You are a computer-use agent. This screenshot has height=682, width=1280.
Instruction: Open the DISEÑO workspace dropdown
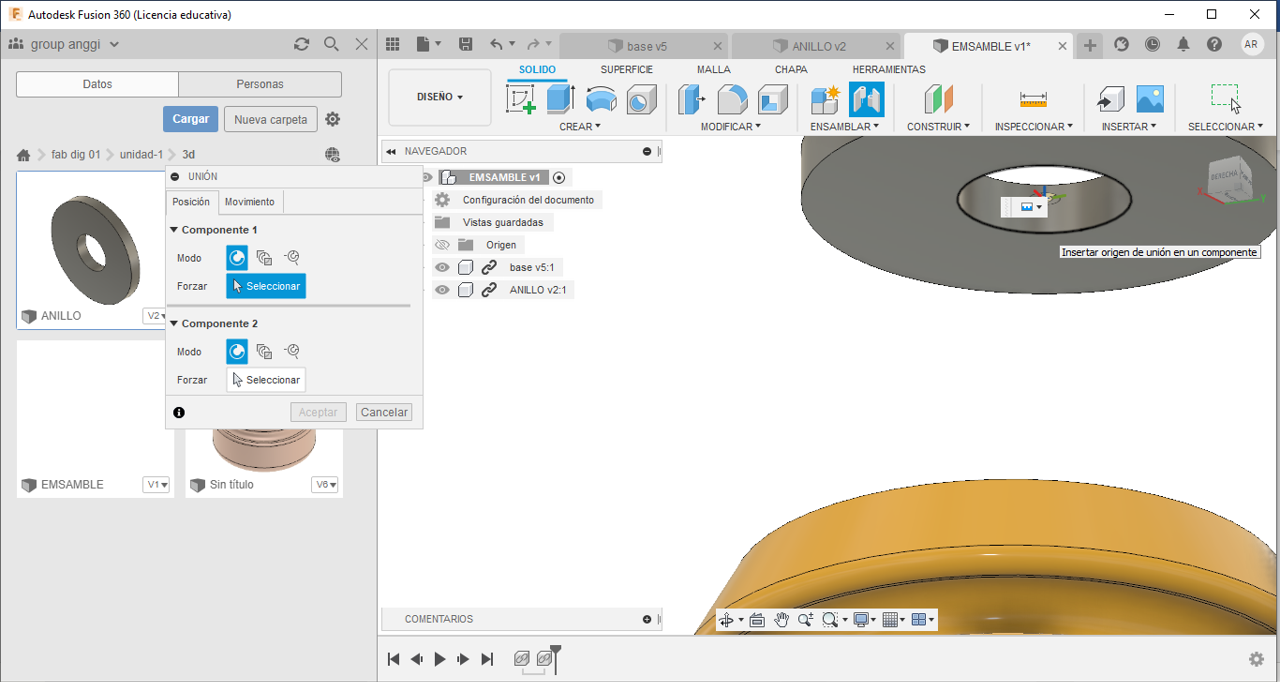(x=440, y=97)
